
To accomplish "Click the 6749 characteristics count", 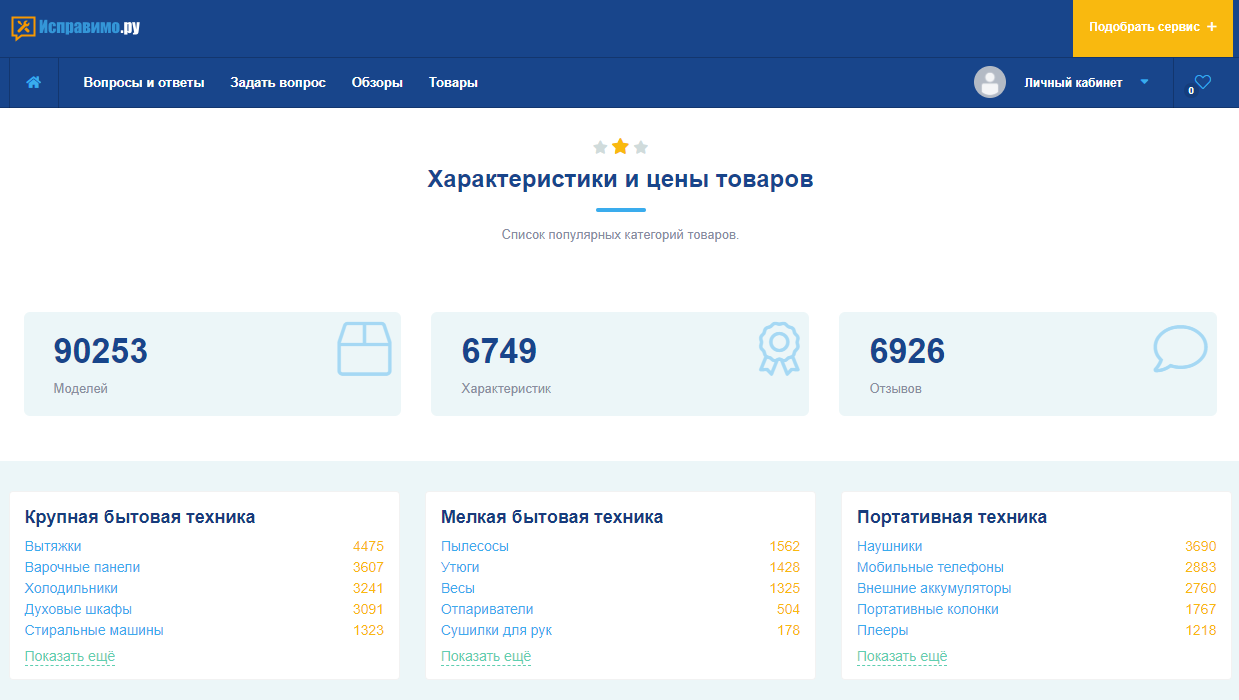I will point(499,351).
